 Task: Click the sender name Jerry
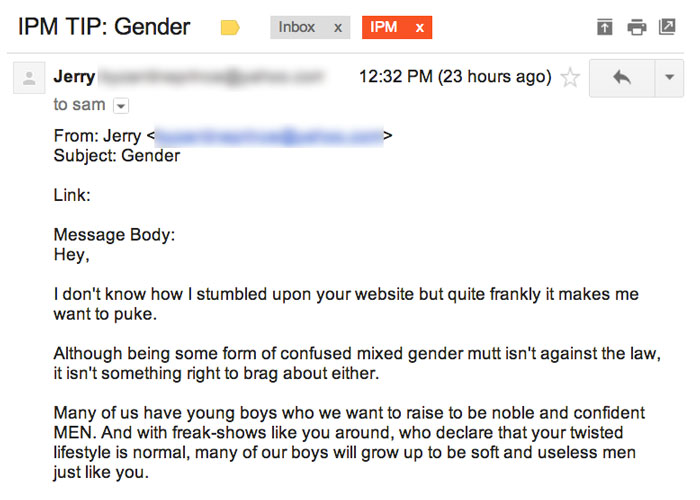pyautogui.click(x=74, y=77)
